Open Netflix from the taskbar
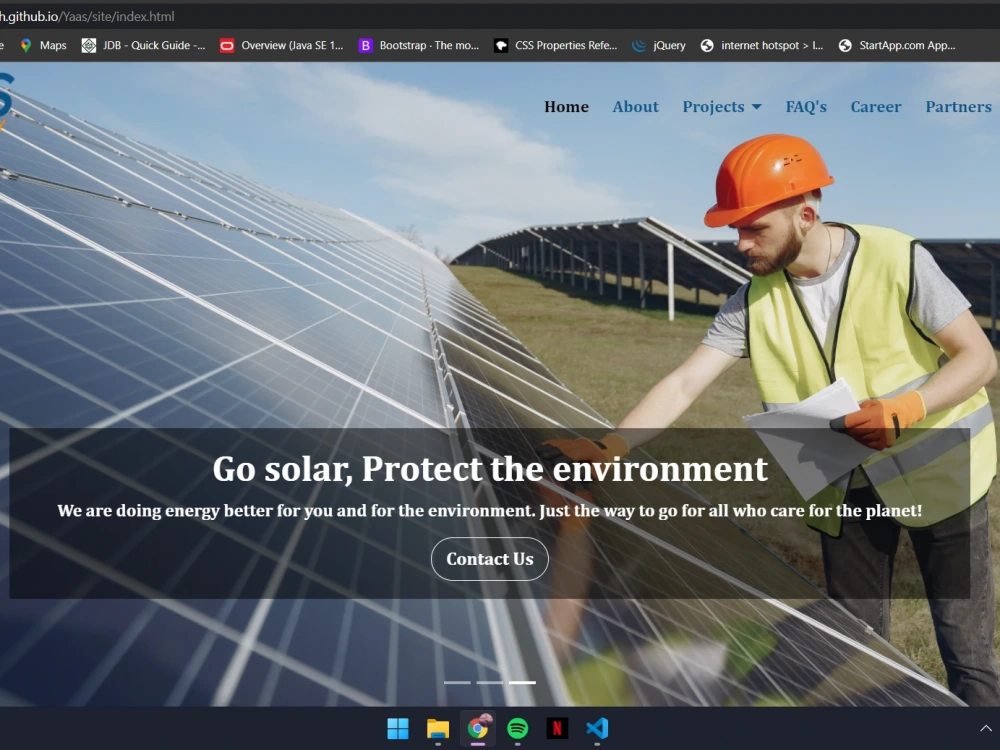Image resolution: width=1000 pixels, height=750 pixels. pos(557,728)
